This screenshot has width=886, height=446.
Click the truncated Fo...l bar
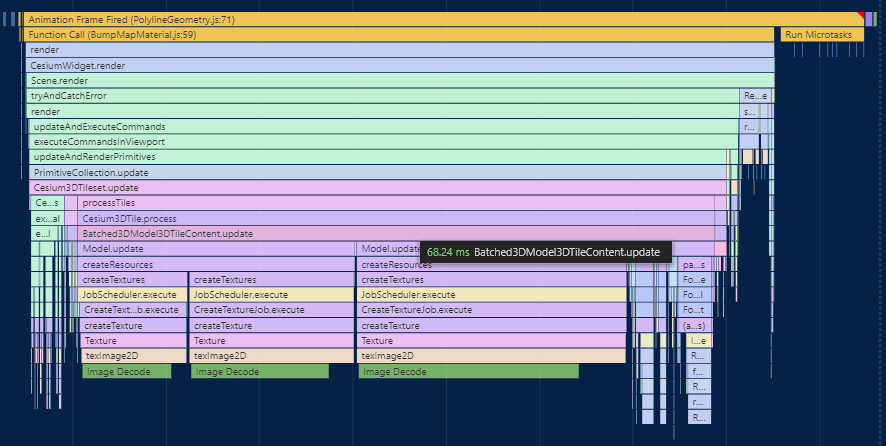pos(694,295)
